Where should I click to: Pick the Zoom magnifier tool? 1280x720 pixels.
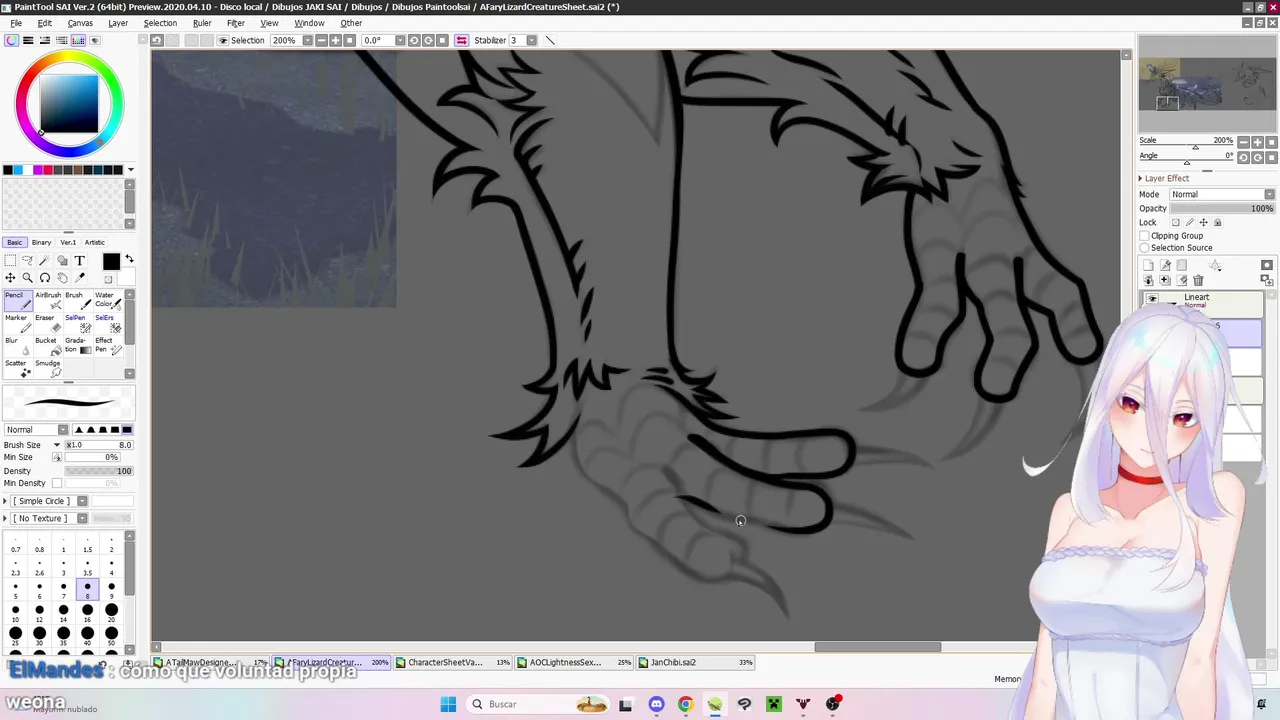point(27,278)
